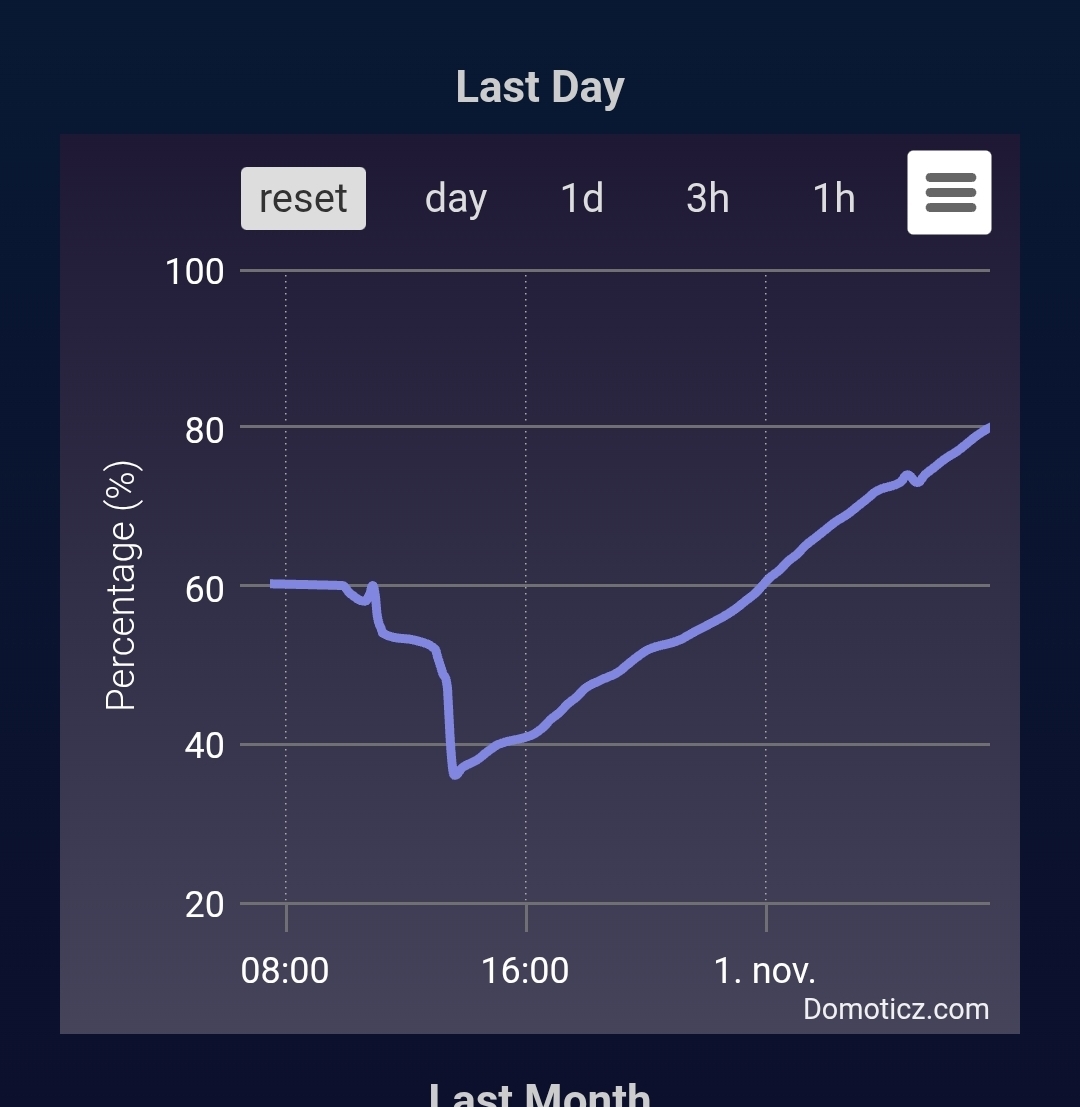The width and height of the screenshot is (1080, 1107).
Task: Click the line's rightmost end near 80%
Action: 986,430
